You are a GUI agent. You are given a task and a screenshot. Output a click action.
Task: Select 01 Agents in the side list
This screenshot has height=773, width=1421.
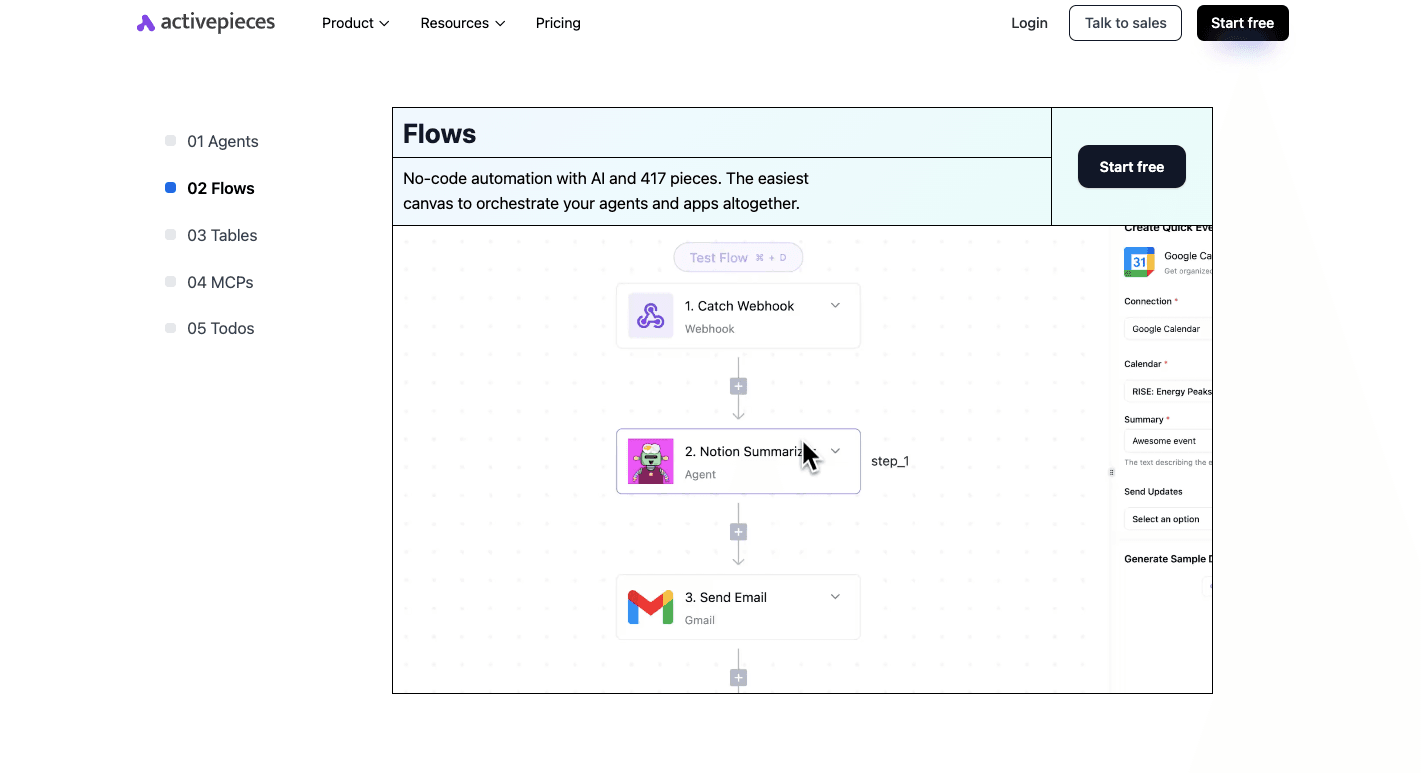point(212,141)
